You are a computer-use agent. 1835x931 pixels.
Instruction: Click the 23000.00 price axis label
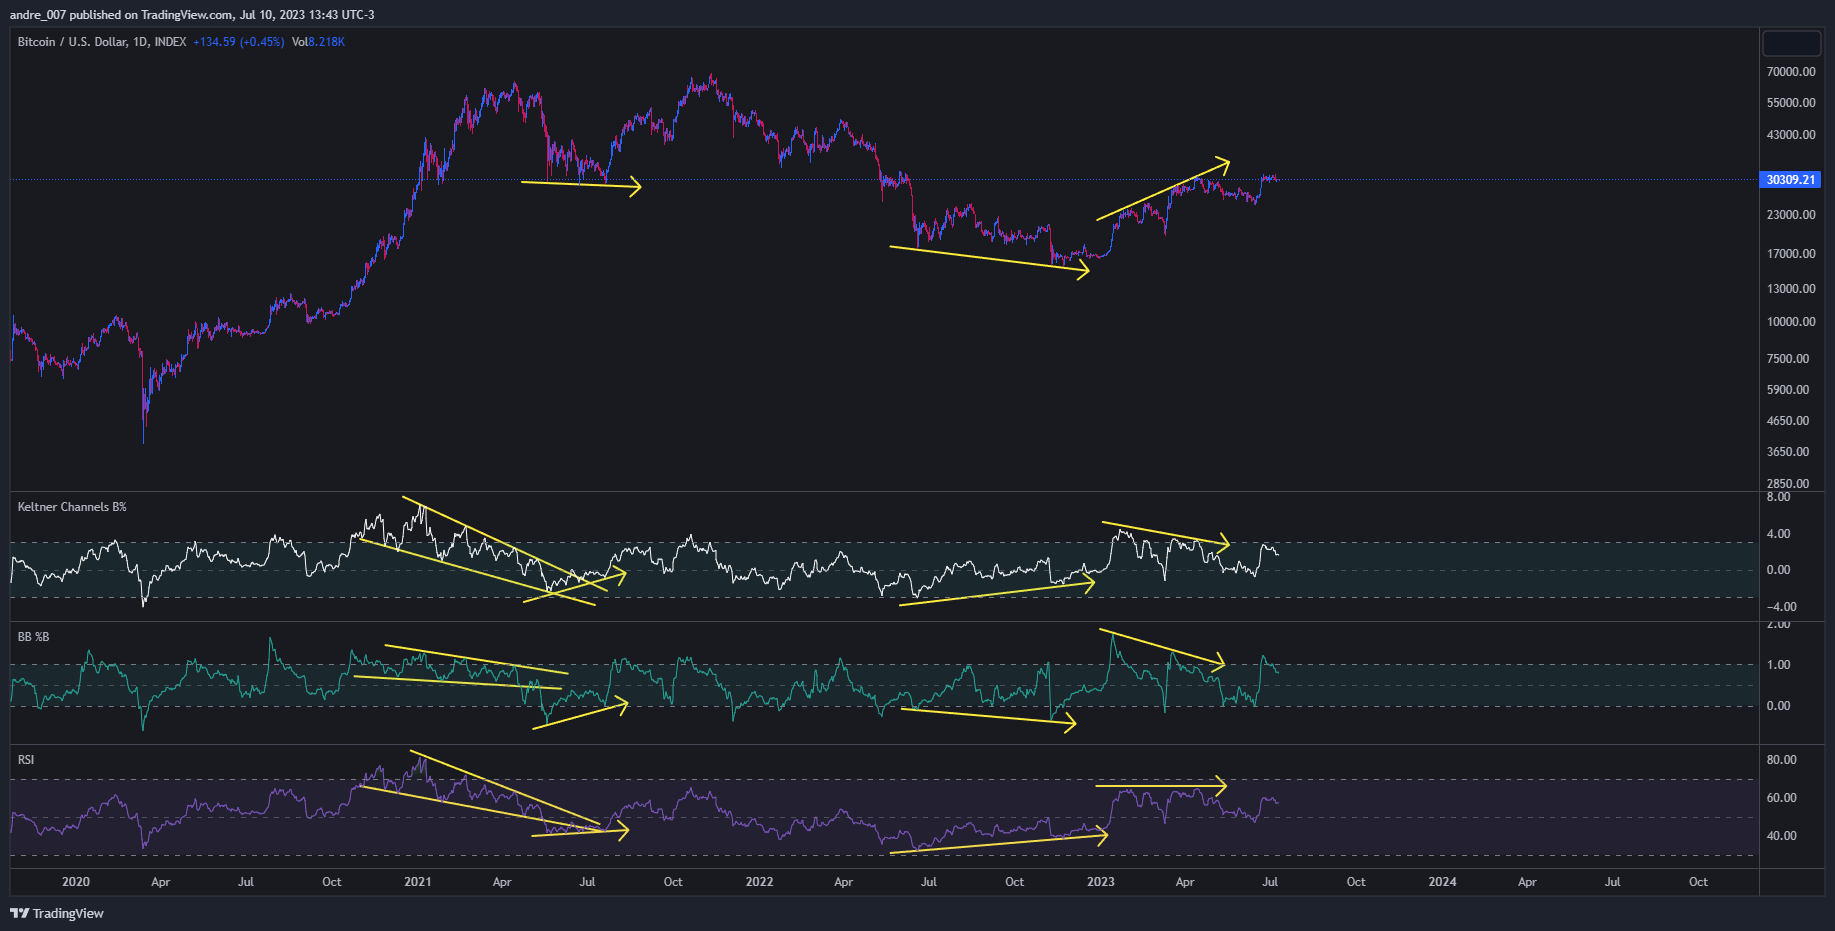[1791, 215]
